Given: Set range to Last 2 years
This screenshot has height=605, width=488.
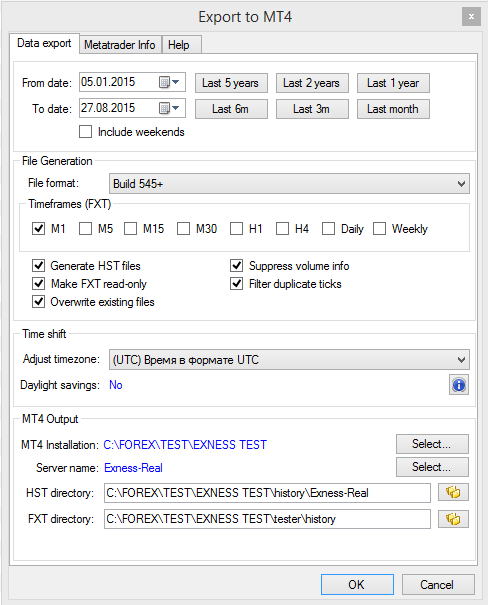Looking at the screenshot, I should (312, 83).
